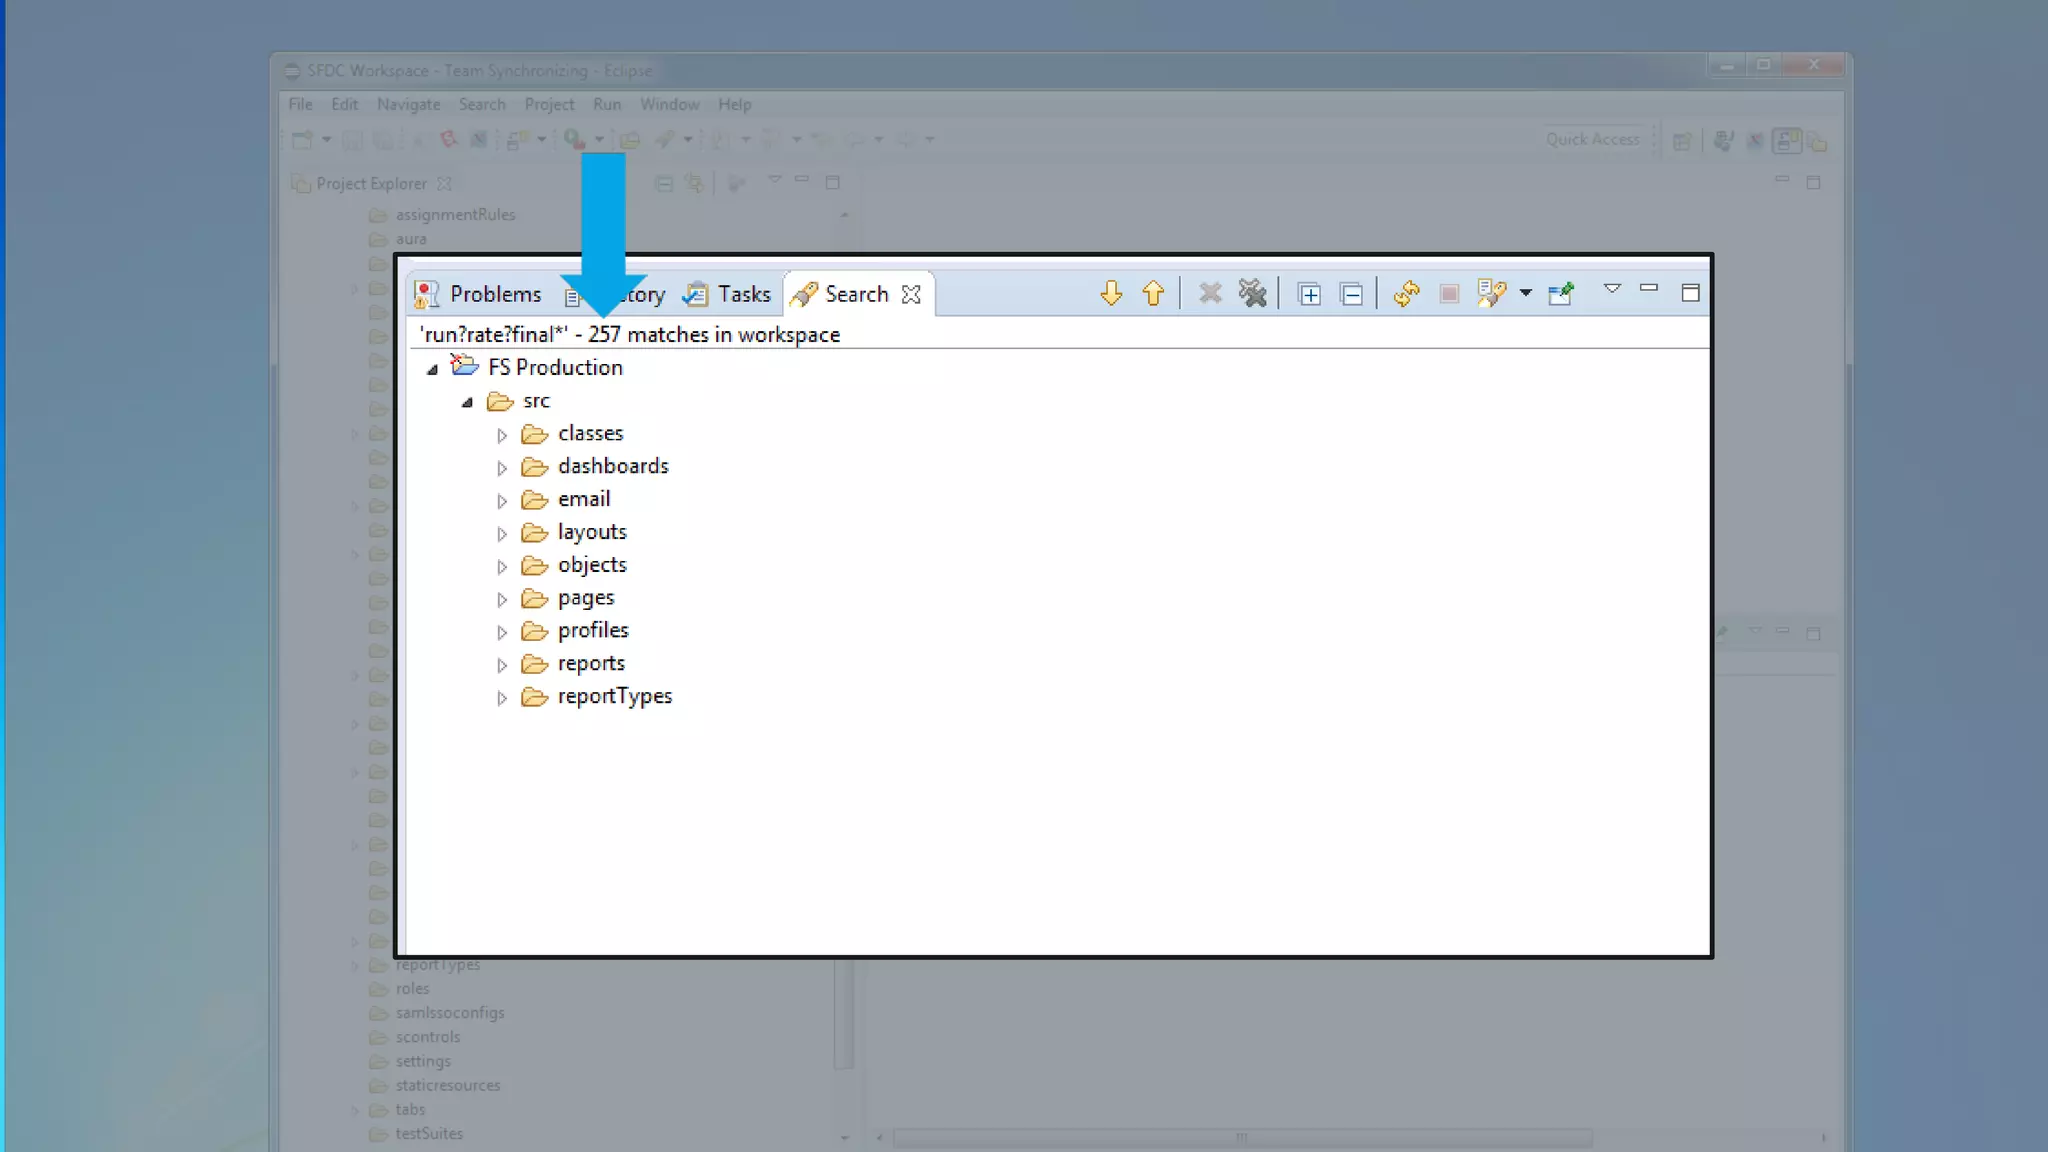Open previous searches dropdown arrow
Screen dimensions: 2048x1152
(1525, 293)
